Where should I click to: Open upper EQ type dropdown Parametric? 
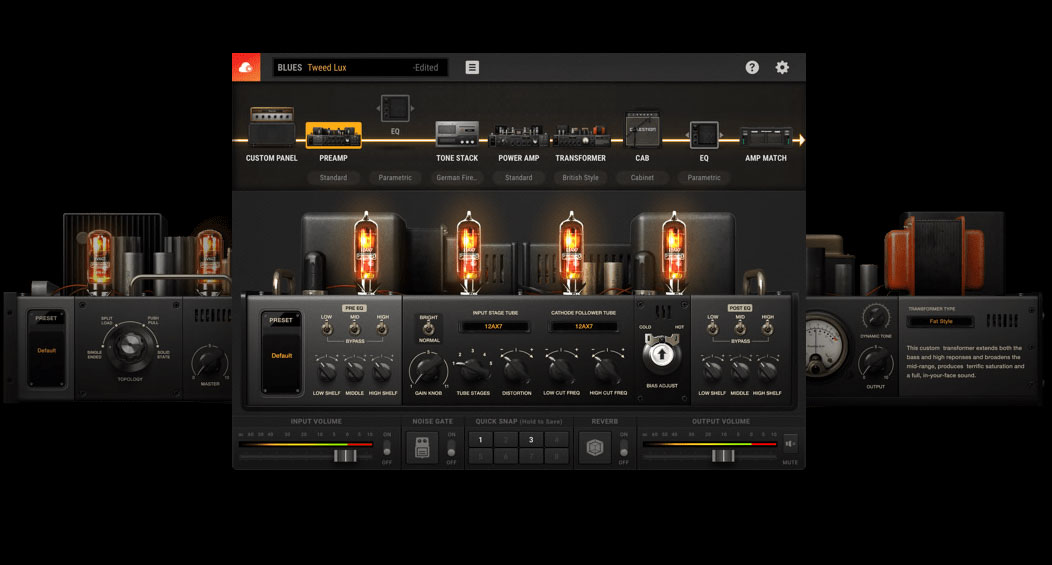click(395, 178)
